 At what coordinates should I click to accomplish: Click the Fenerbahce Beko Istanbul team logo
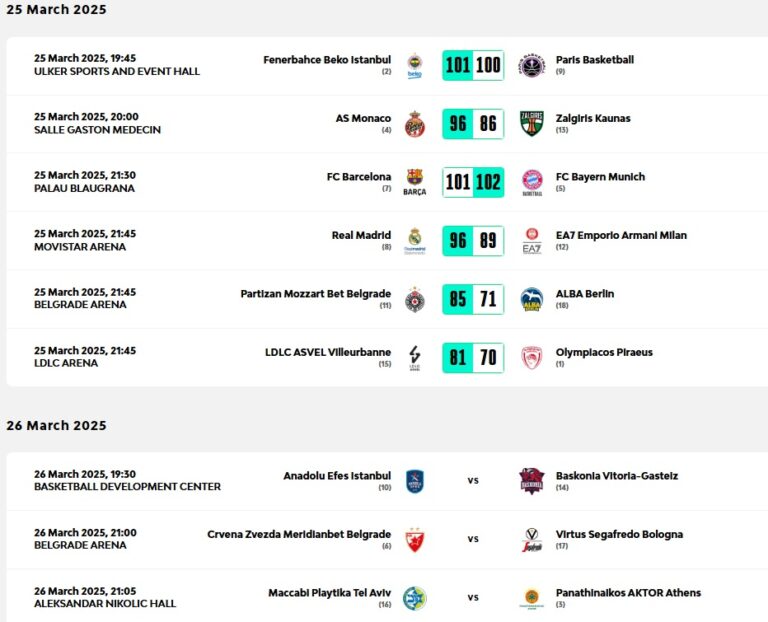click(414, 66)
